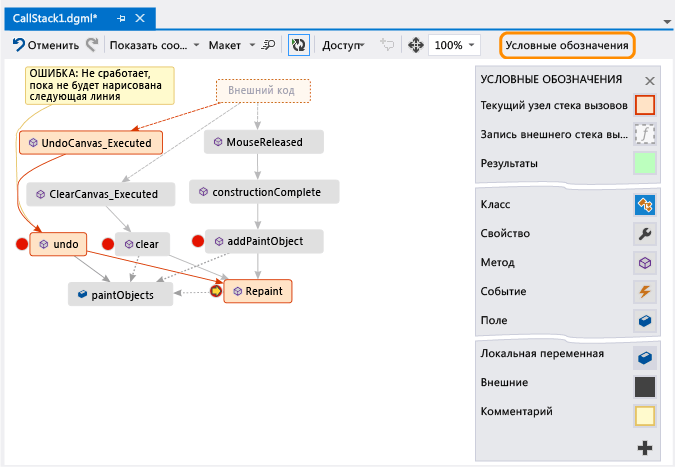The height and width of the screenshot is (467, 675).
Task: Close the CallStack1.dgml tab
Action: (x=140, y=18)
